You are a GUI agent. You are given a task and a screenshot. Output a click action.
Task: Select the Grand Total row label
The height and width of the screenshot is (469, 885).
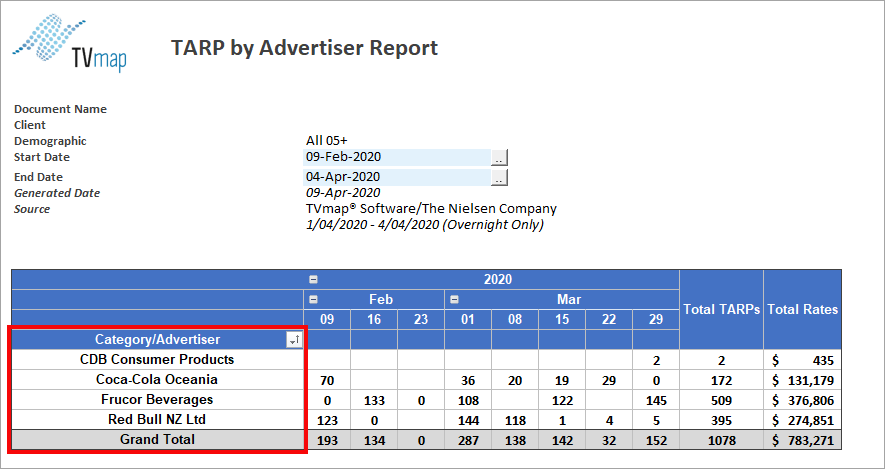[157, 440]
